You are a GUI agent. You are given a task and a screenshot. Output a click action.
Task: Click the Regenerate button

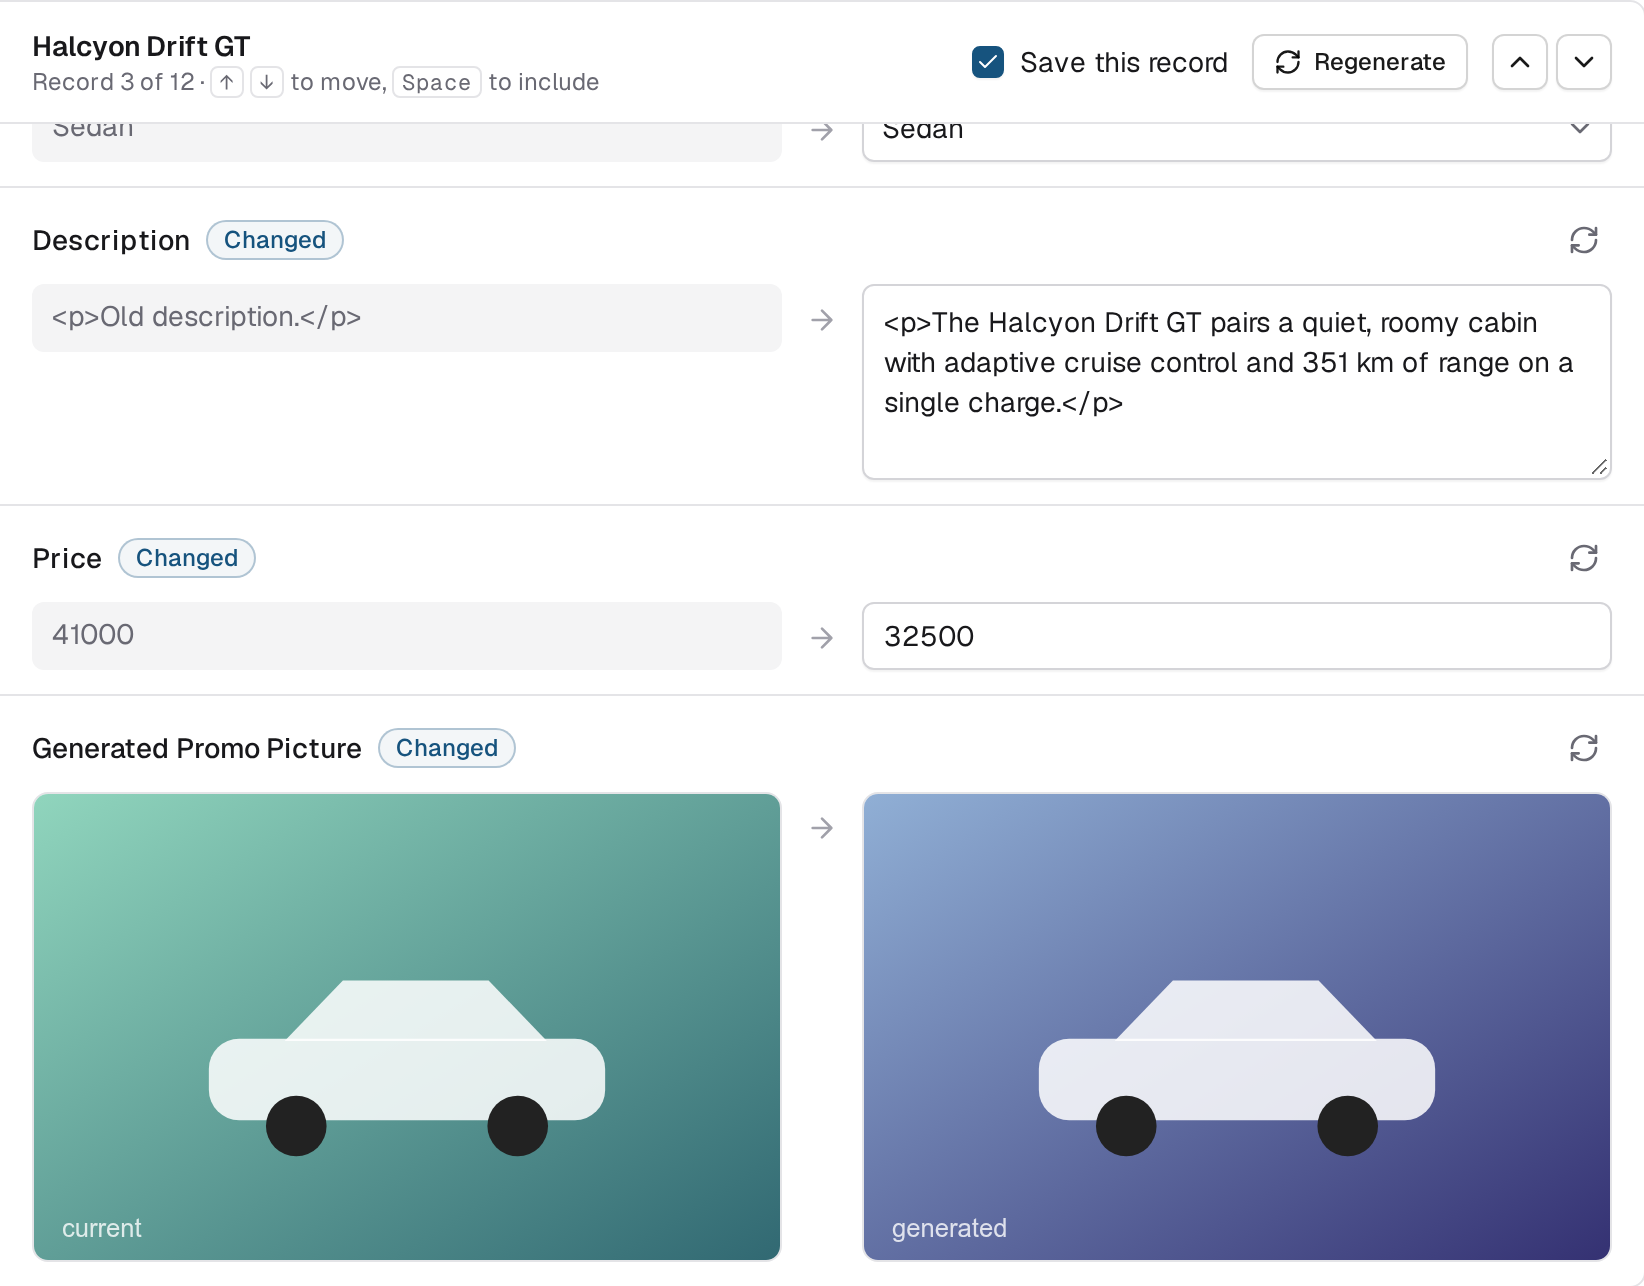coord(1360,62)
